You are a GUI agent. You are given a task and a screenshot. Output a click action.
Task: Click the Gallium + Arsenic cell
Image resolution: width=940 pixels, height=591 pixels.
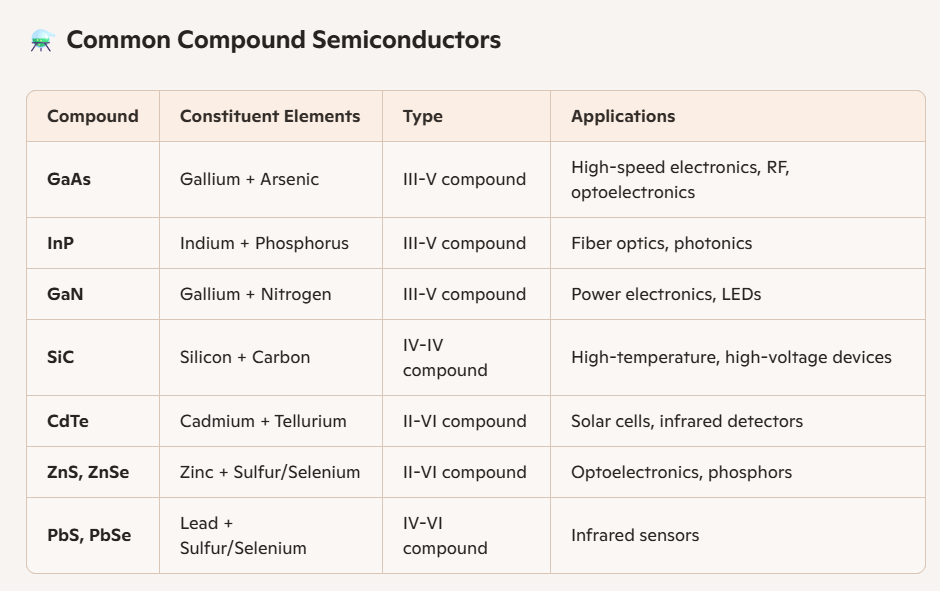(250, 180)
